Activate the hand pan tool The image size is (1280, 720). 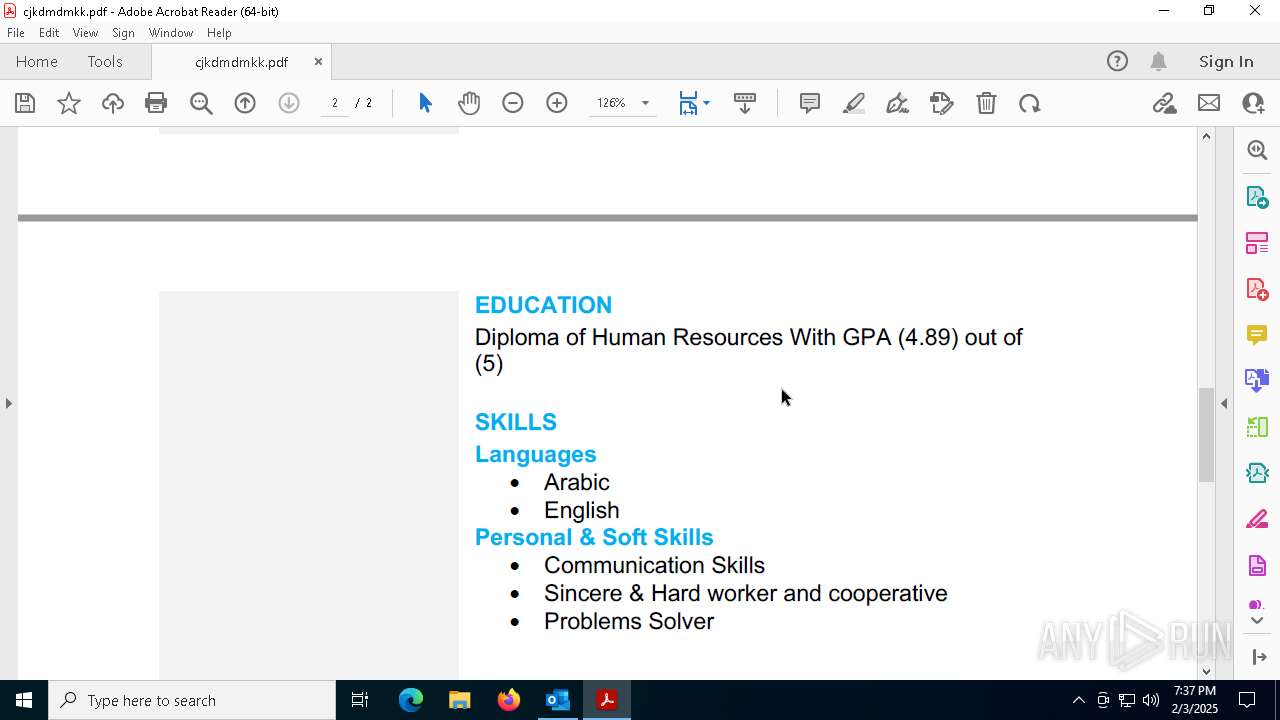coord(469,103)
